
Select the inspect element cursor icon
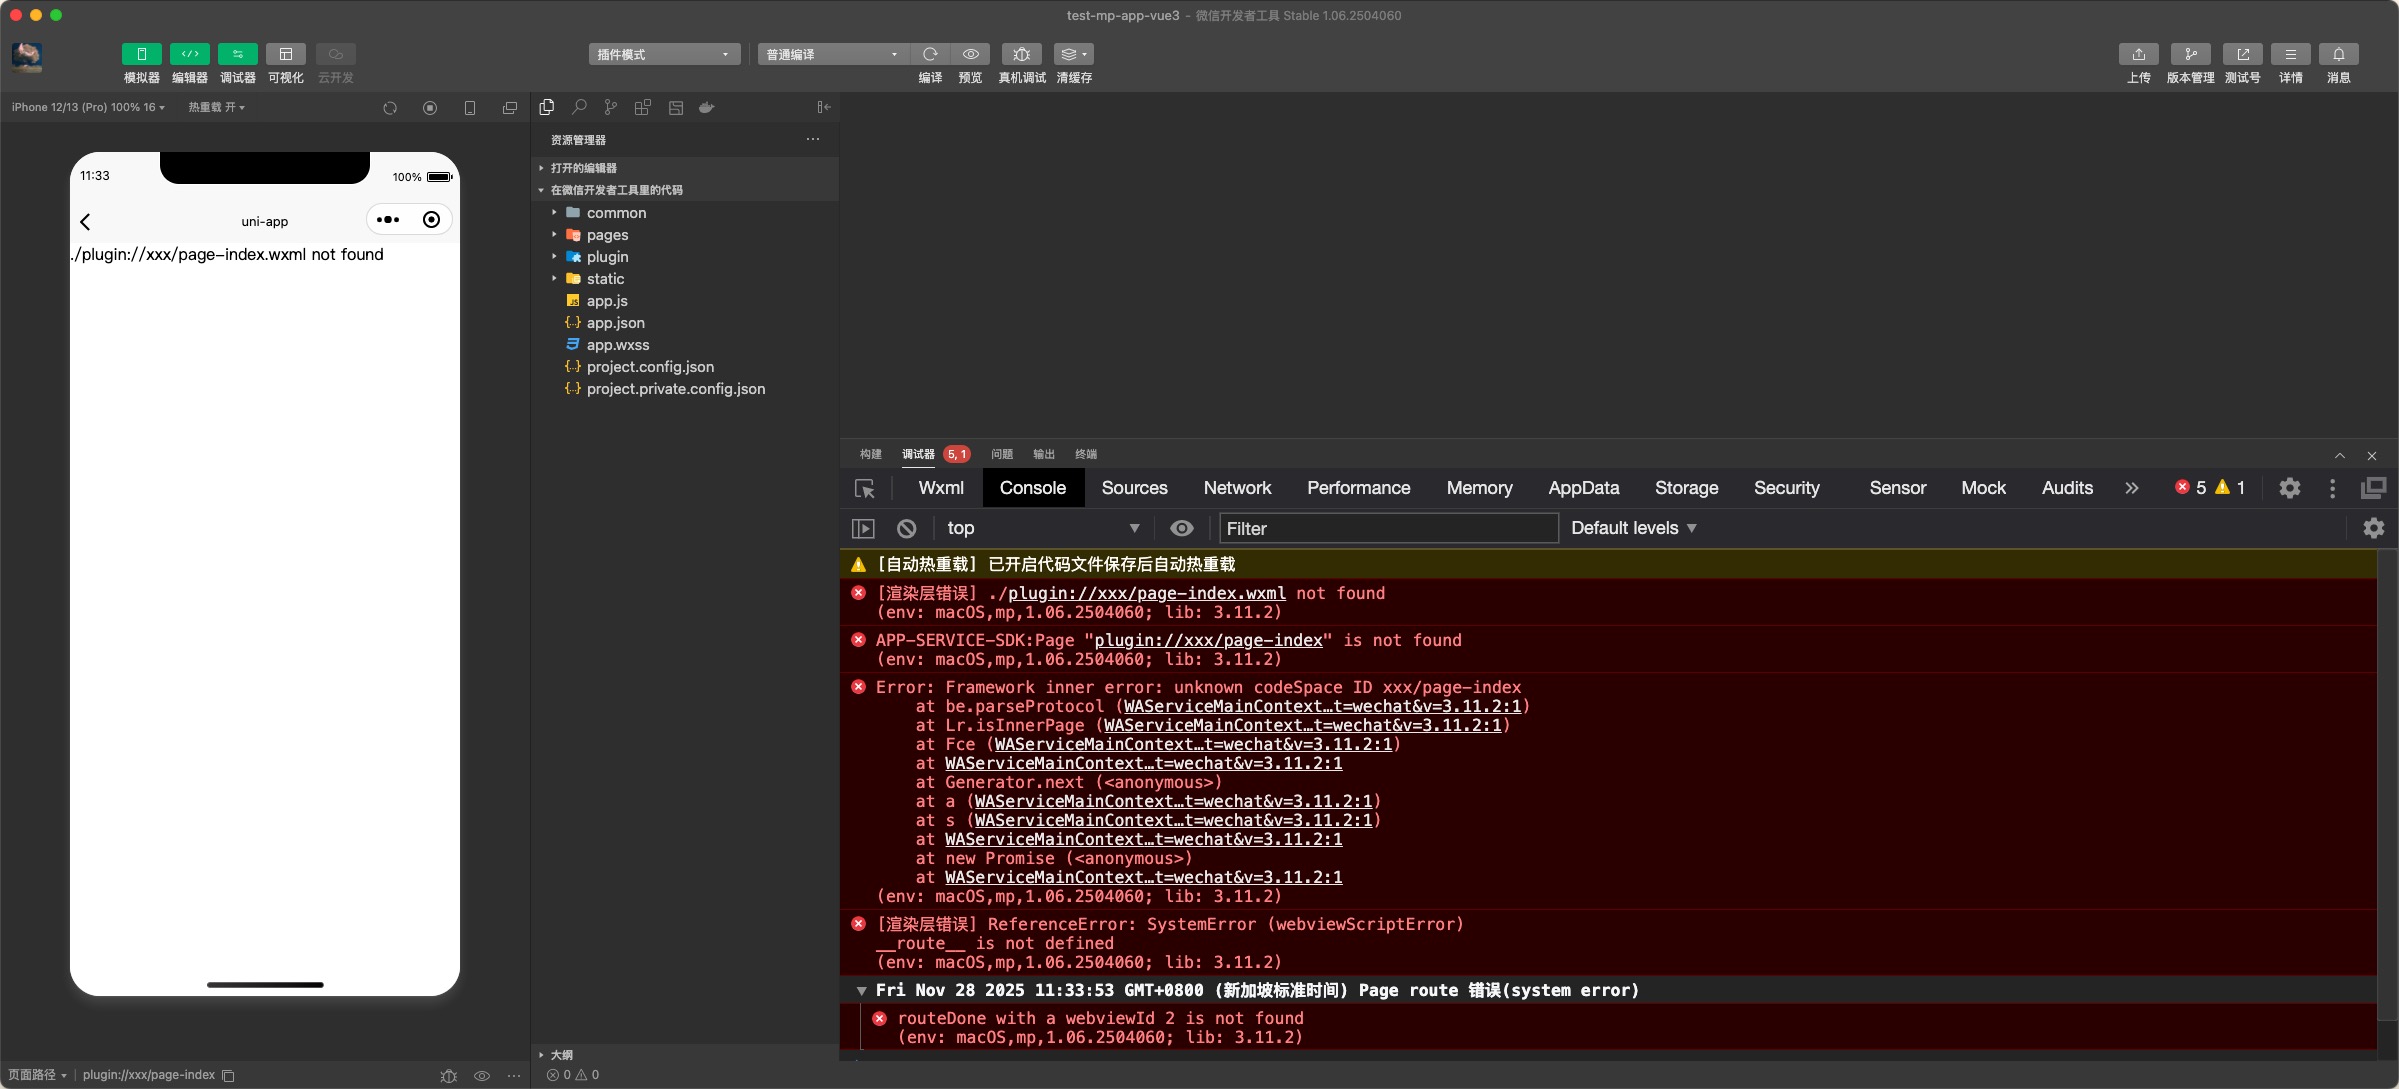pyautogui.click(x=865, y=488)
